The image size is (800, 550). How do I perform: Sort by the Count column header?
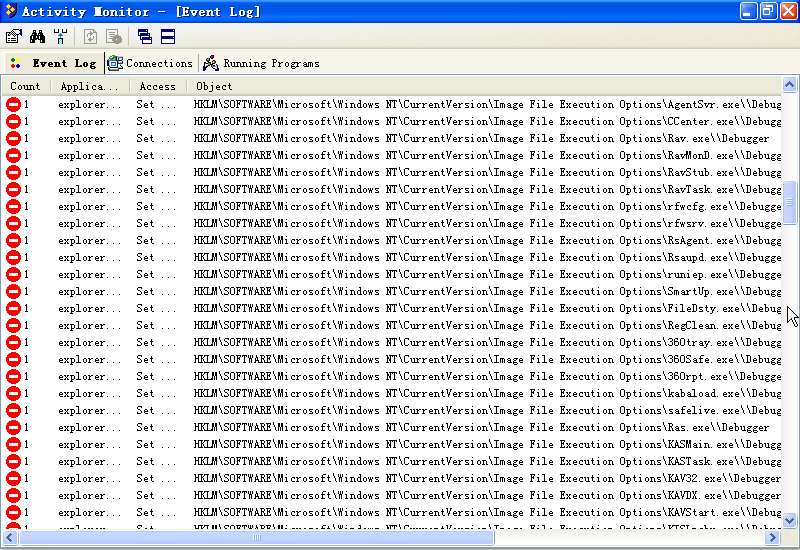(26, 86)
